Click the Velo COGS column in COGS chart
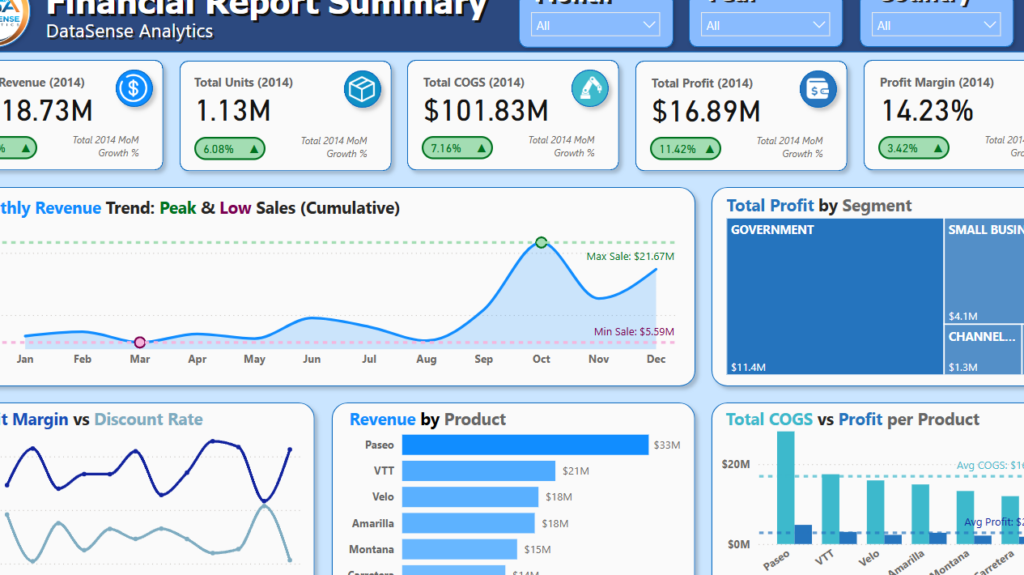The image size is (1024, 575). [x=876, y=512]
